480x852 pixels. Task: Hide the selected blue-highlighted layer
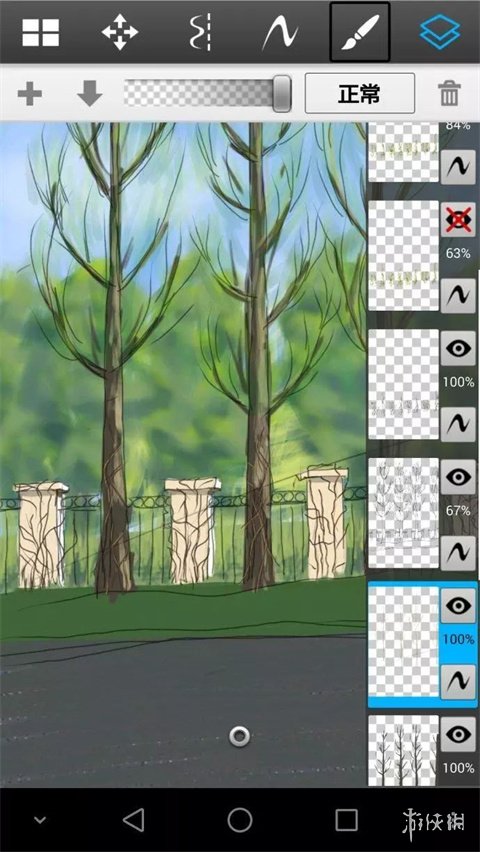(x=458, y=606)
